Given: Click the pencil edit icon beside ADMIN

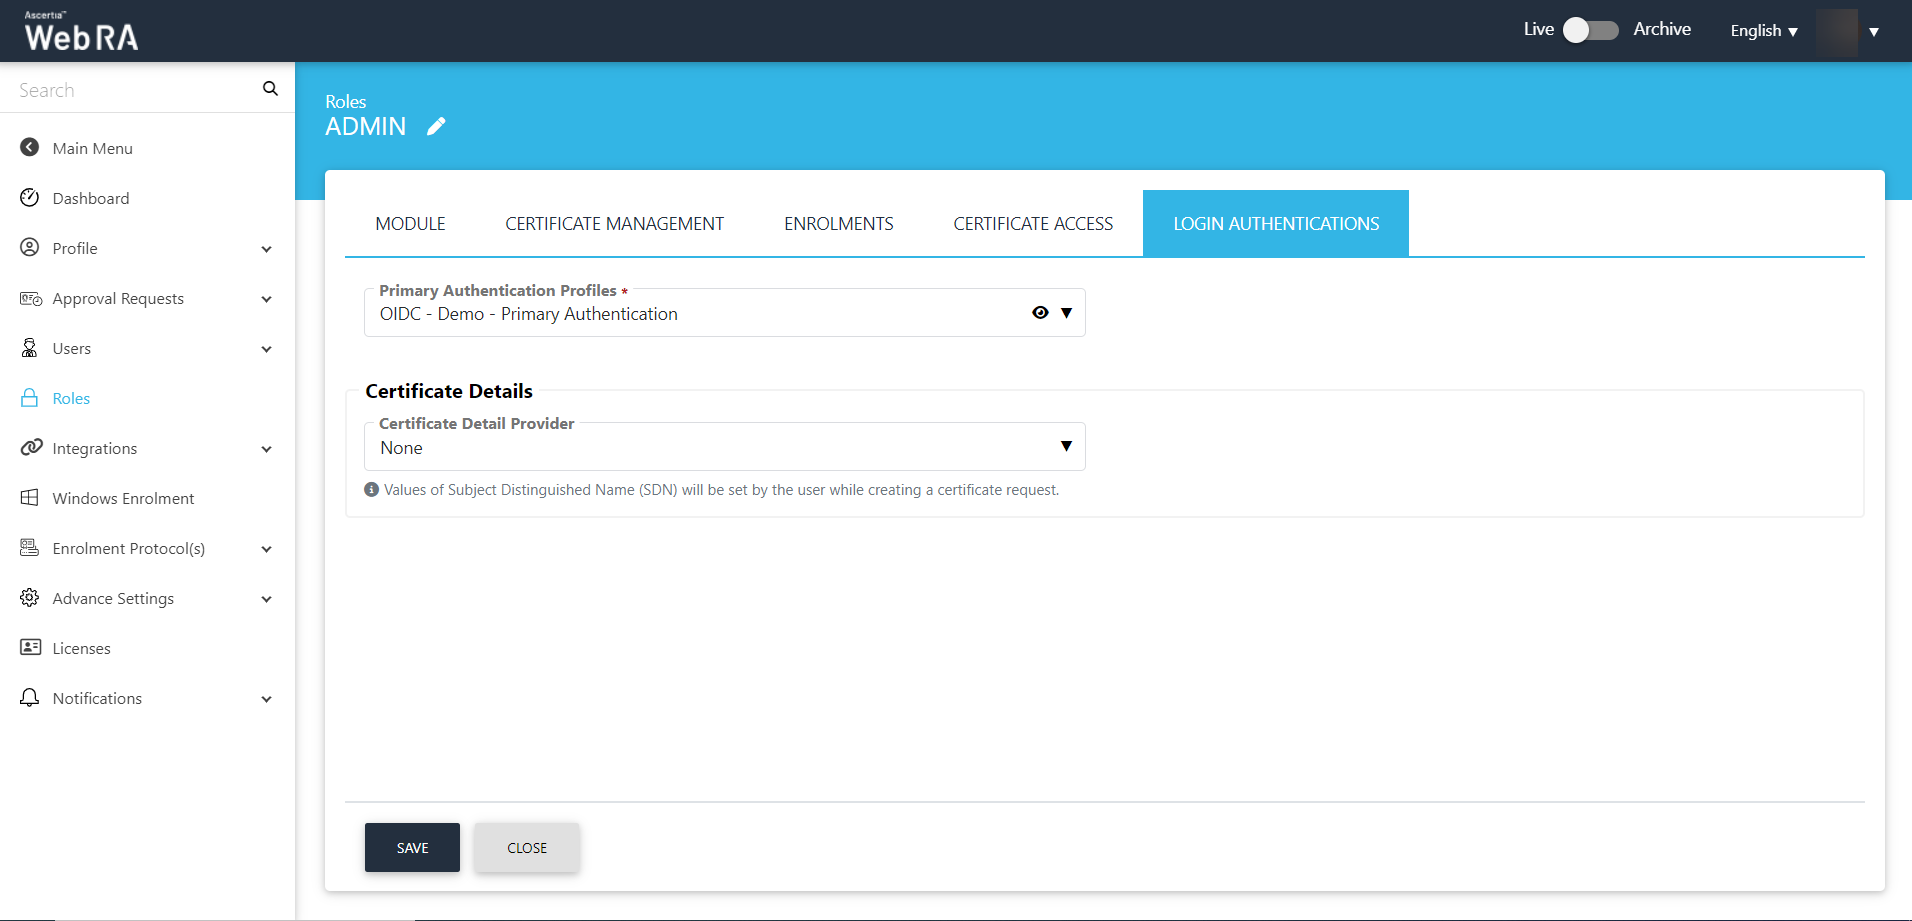Looking at the screenshot, I should (436, 127).
